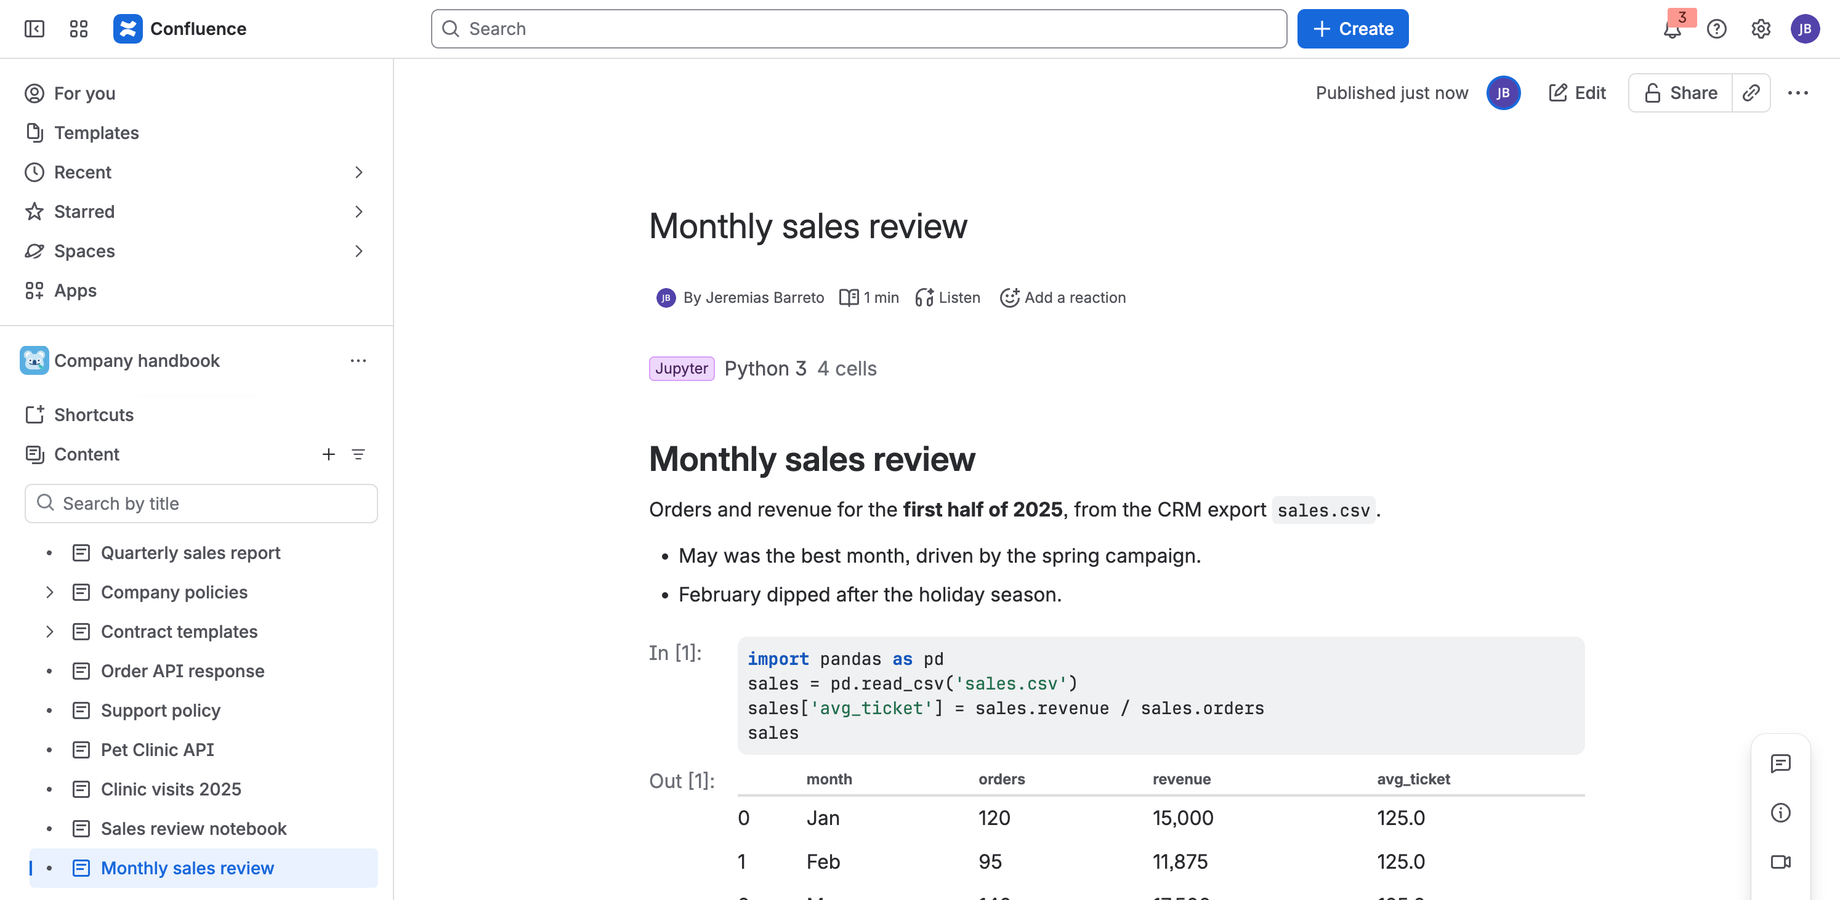
Task: Open the Support policy page
Action: [160, 711]
